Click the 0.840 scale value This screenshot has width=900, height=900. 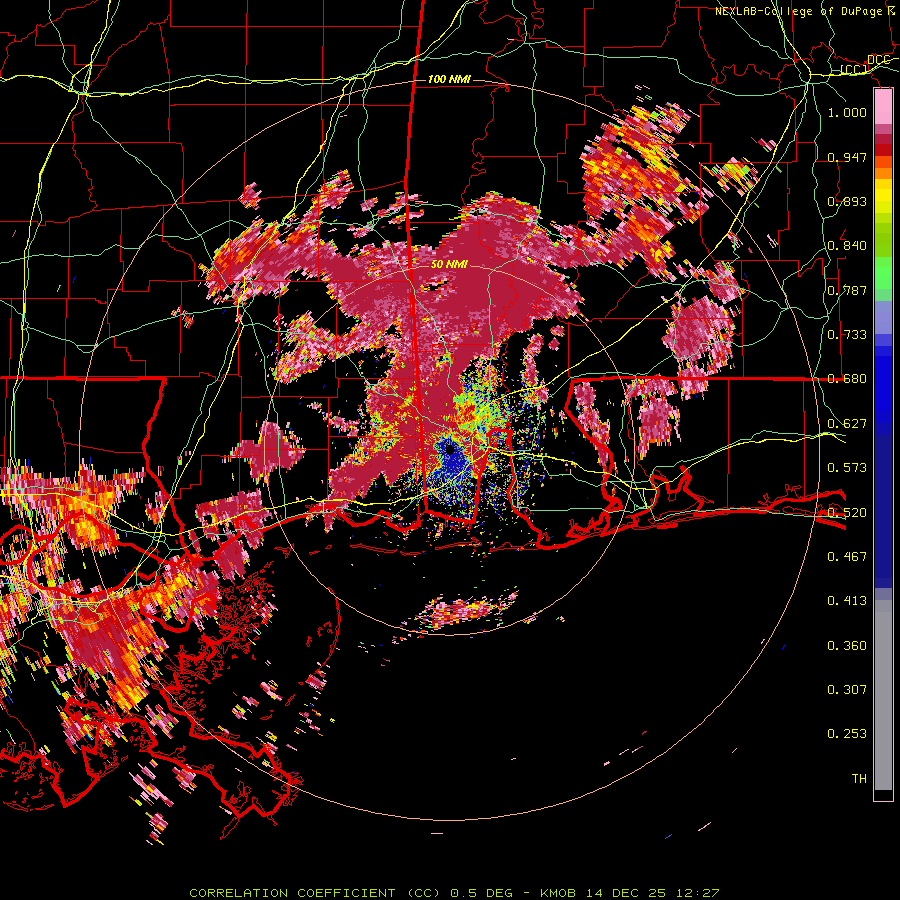click(x=847, y=246)
